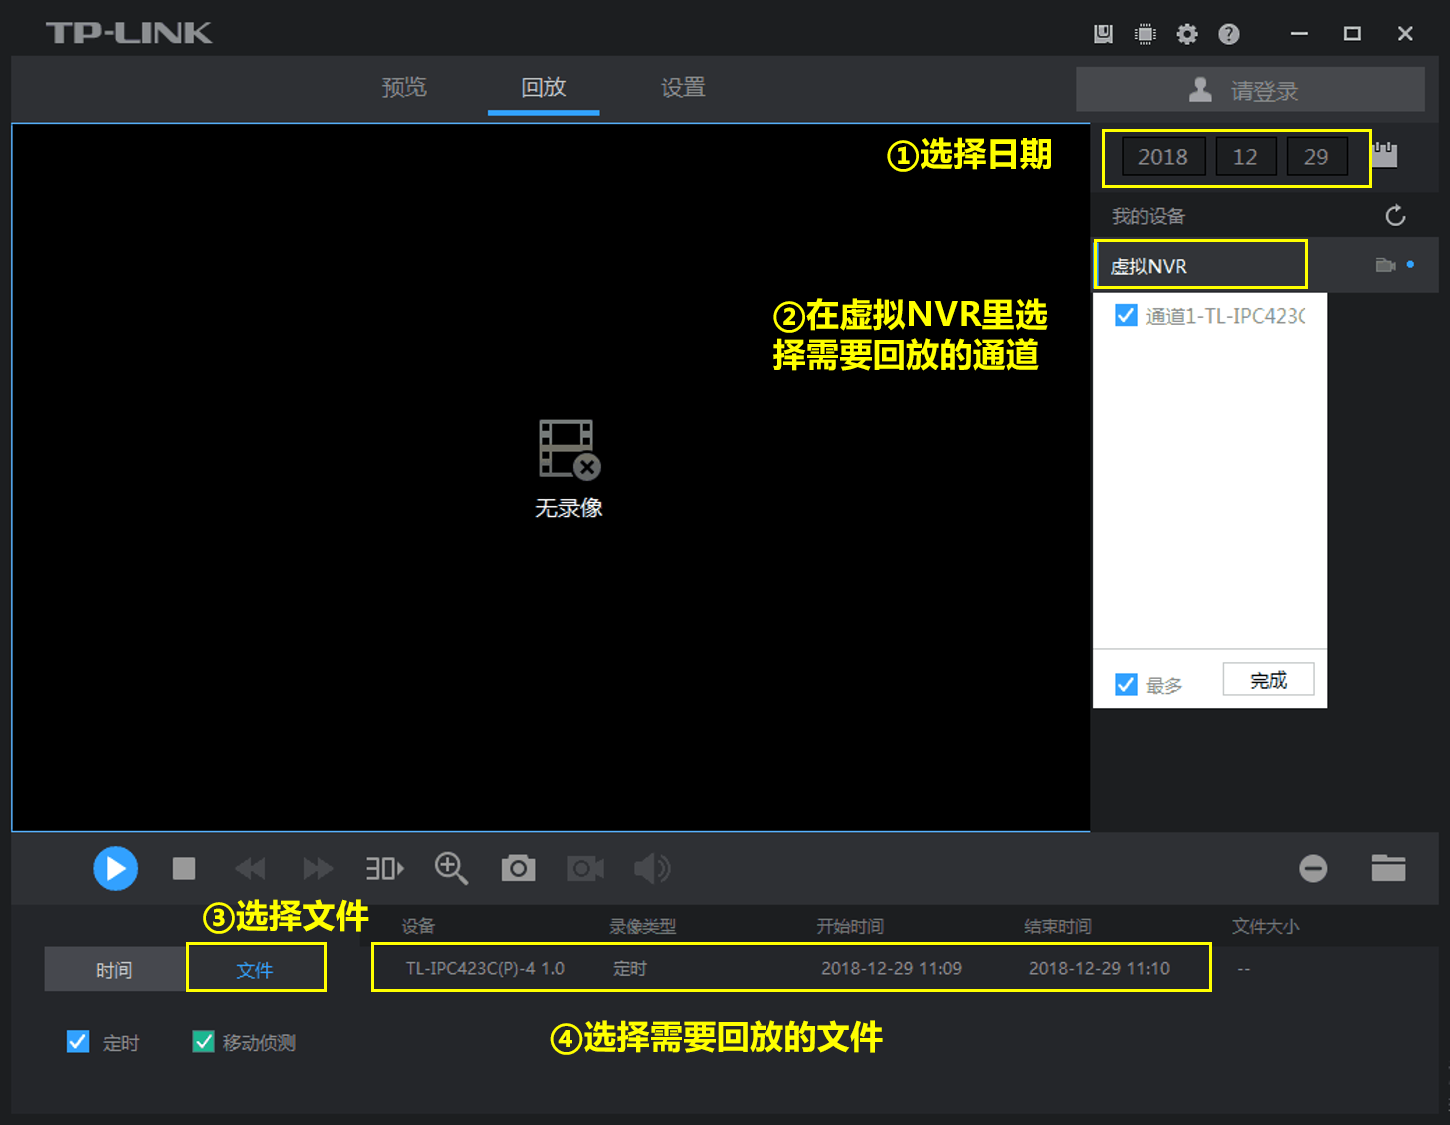The width and height of the screenshot is (1450, 1125).
Task: Click the camera icon beside 虚拟NVR
Action: pyautogui.click(x=1385, y=265)
